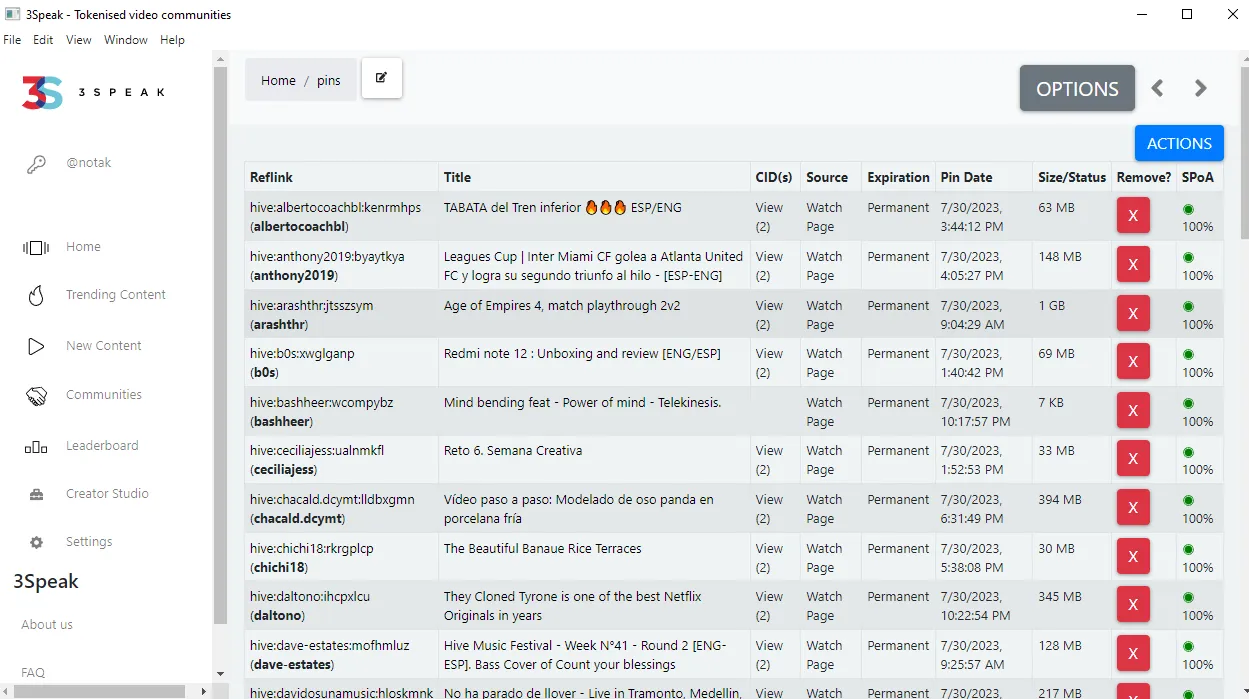The height and width of the screenshot is (699, 1249).
Task: Click the edit path pencil icon
Action: point(382,78)
